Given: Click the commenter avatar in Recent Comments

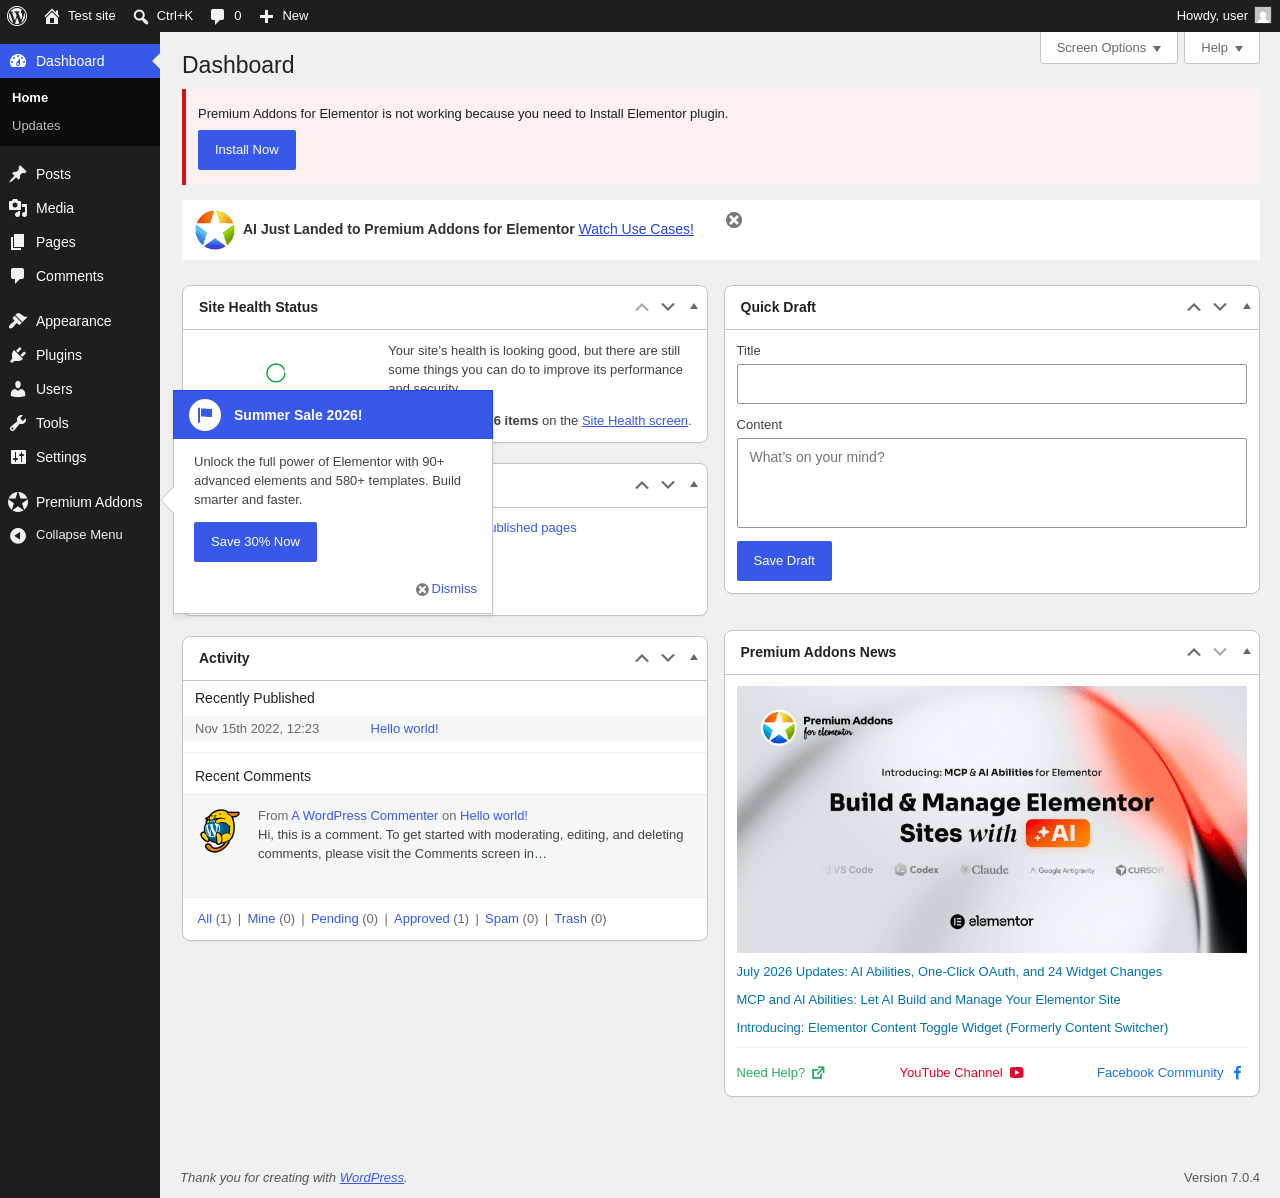Looking at the screenshot, I should tap(220, 831).
